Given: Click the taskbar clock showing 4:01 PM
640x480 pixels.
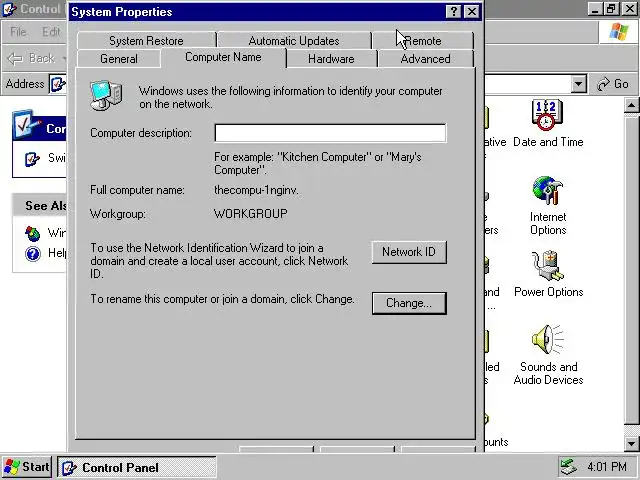Looking at the screenshot, I should tap(607, 467).
